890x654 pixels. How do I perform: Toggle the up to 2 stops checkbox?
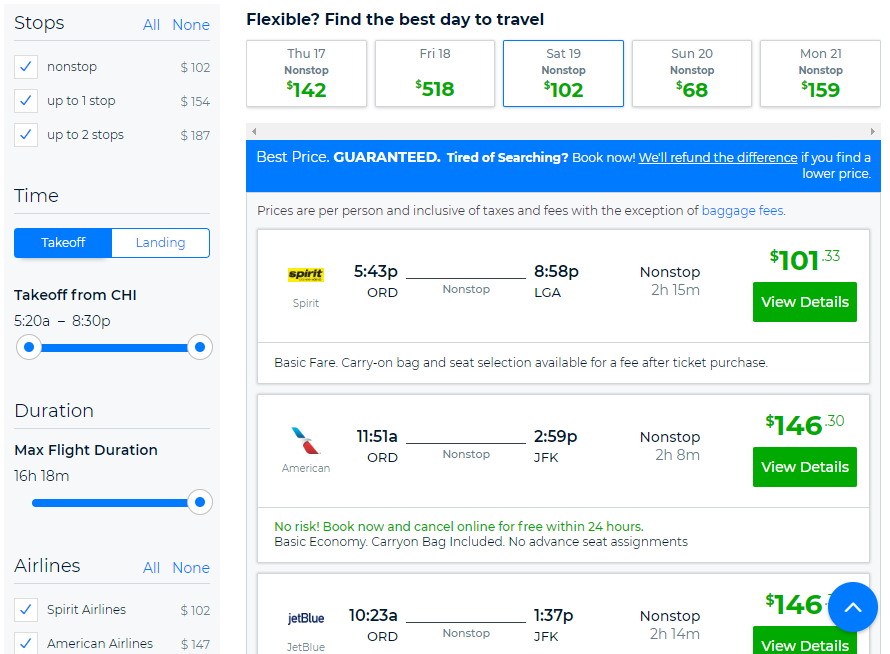[x=26, y=135]
